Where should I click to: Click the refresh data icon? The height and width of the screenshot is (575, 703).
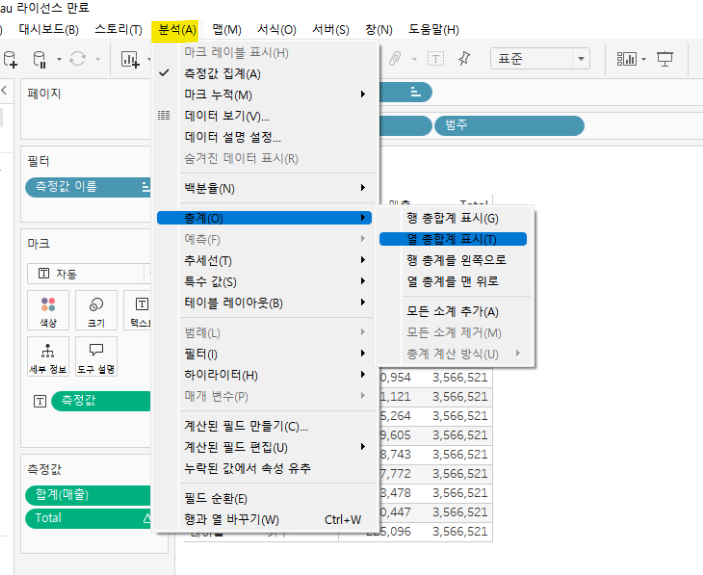pos(78,59)
